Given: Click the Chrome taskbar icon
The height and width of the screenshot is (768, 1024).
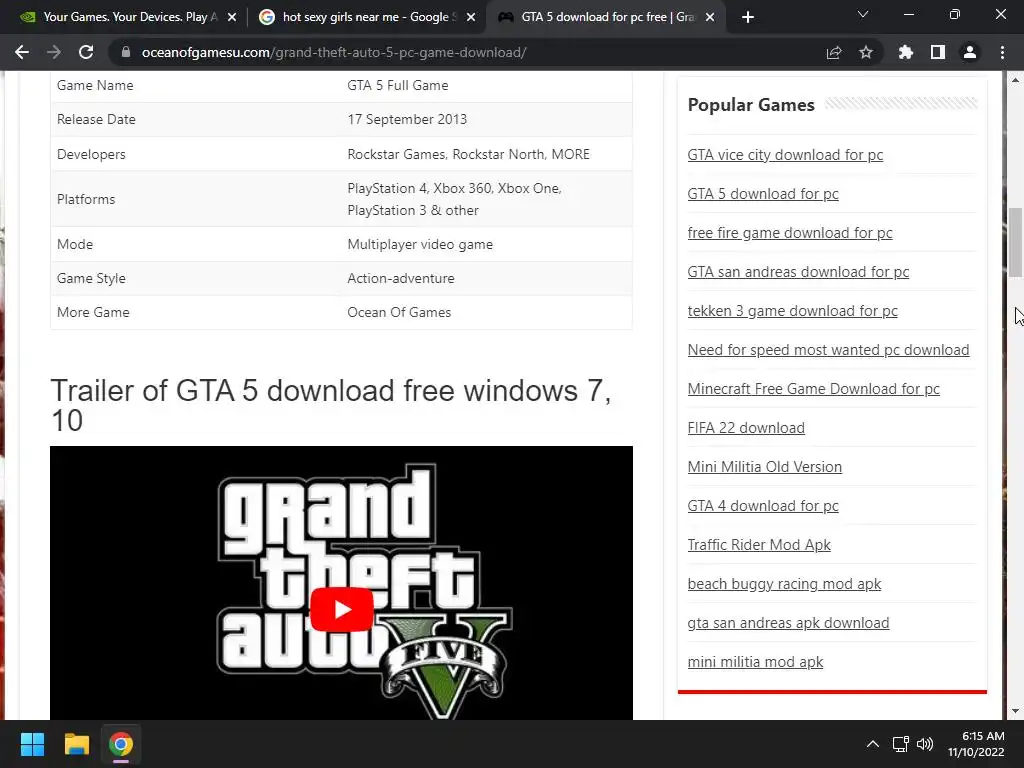Looking at the screenshot, I should pyautogui.click(x=121, y=744).
